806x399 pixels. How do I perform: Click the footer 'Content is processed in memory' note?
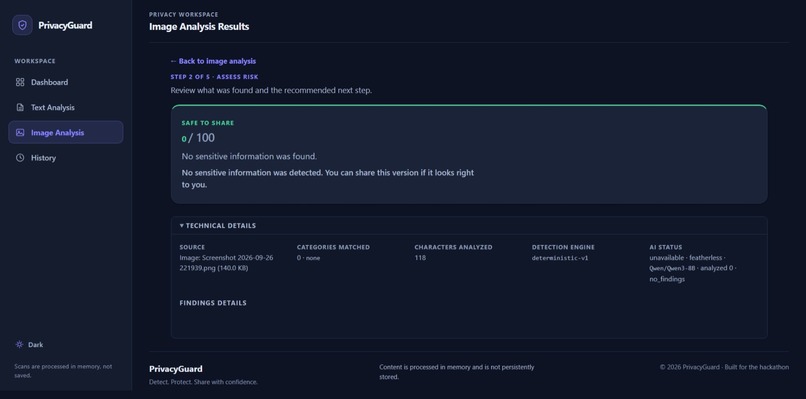(x=456, y=372)
